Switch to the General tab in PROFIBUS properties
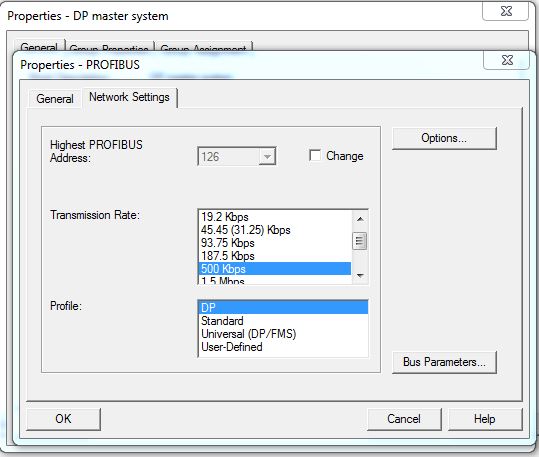 point(55,99)
